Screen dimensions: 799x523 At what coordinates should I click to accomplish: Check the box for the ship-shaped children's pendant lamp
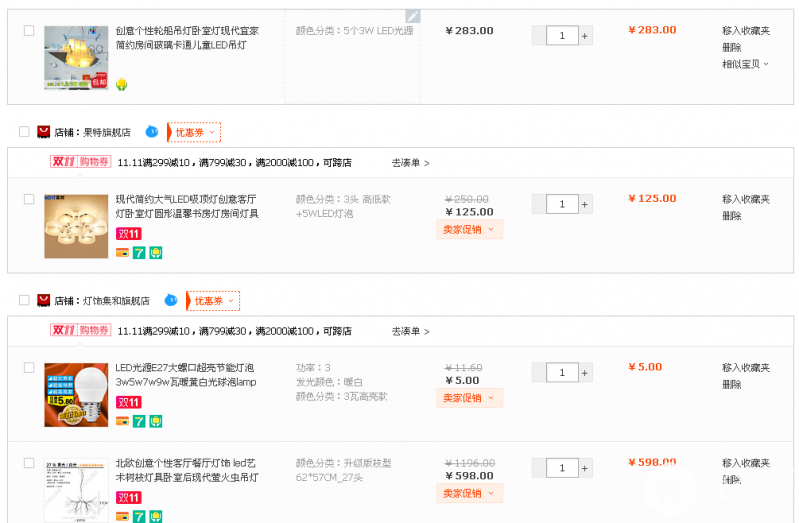[29, 31]
